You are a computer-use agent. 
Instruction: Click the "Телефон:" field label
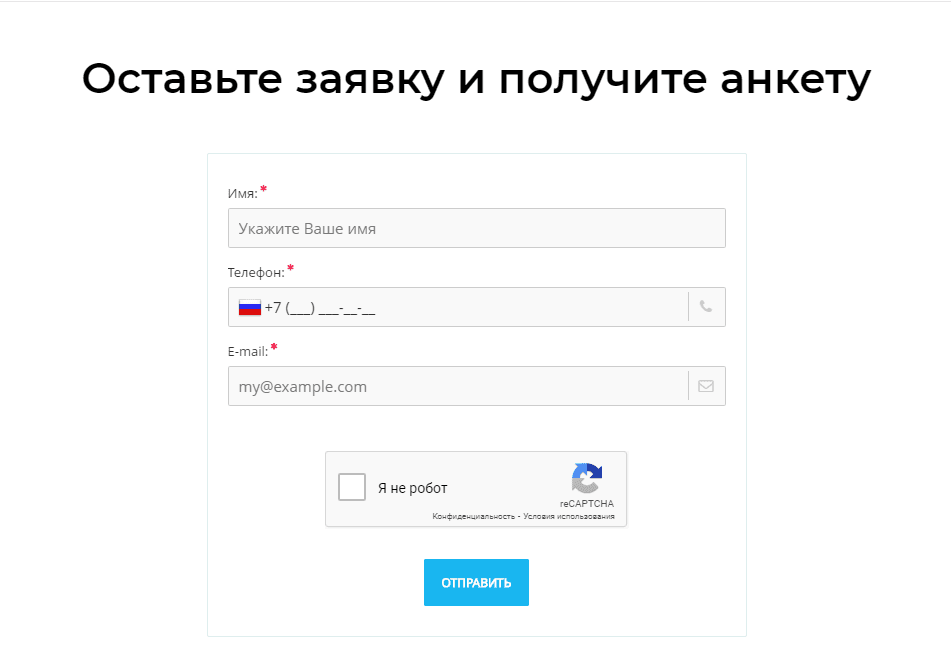[x=256, y=272]
